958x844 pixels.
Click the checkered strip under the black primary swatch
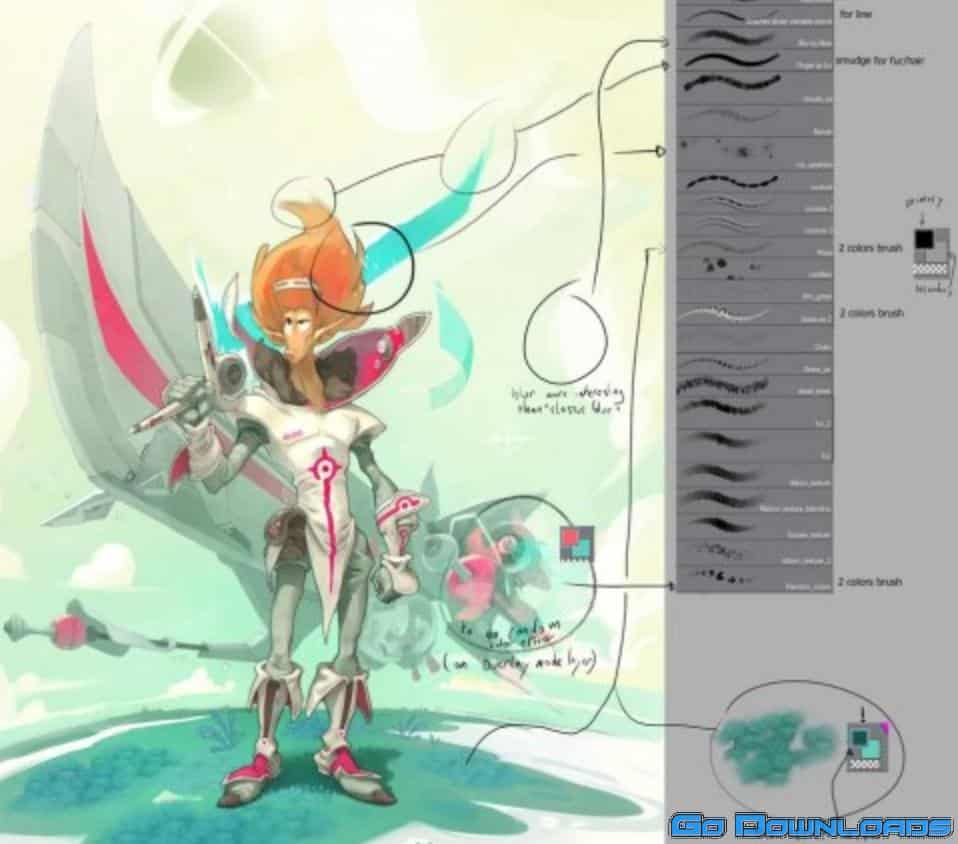(931, 270)
